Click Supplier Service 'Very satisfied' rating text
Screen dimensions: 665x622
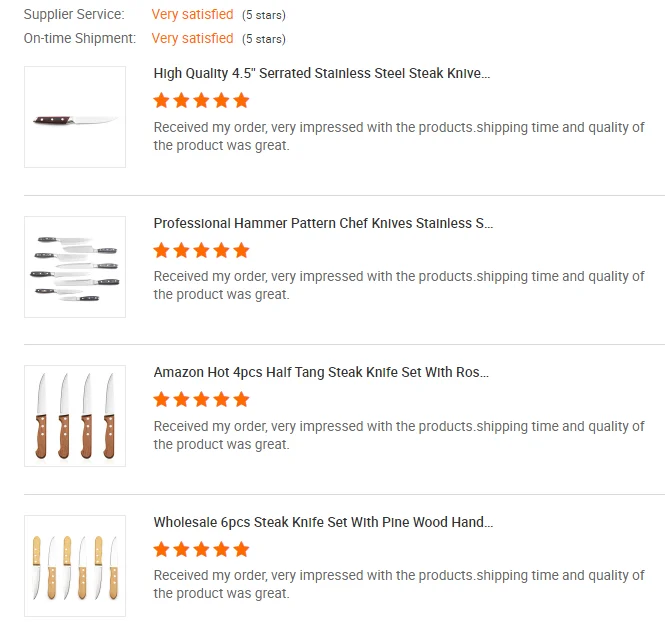(192, 14)
